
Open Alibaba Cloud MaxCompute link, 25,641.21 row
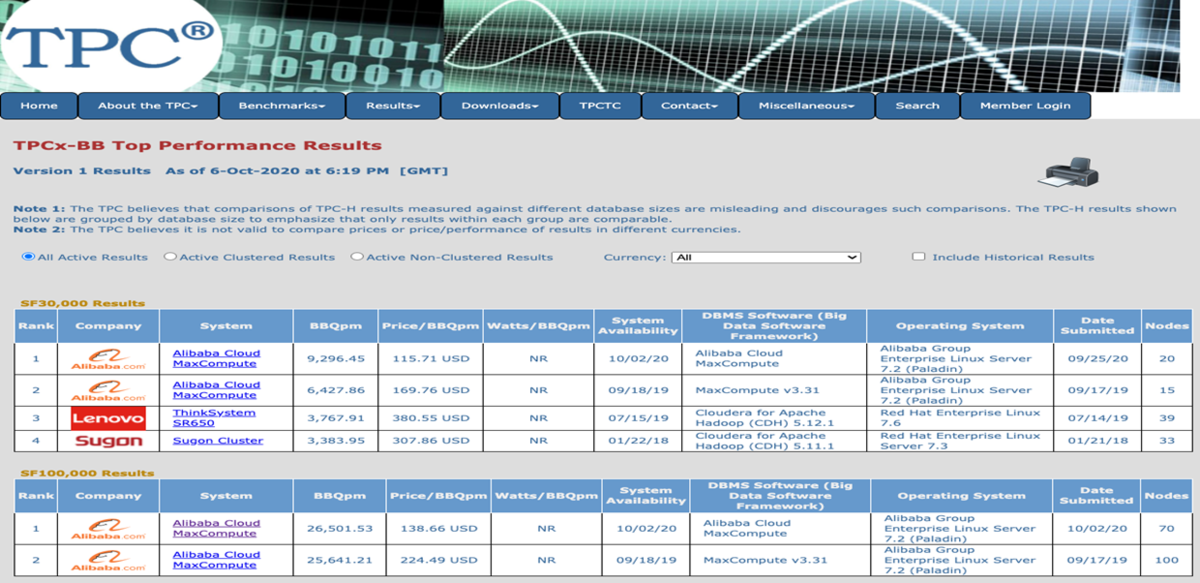[x=216, y=560]
